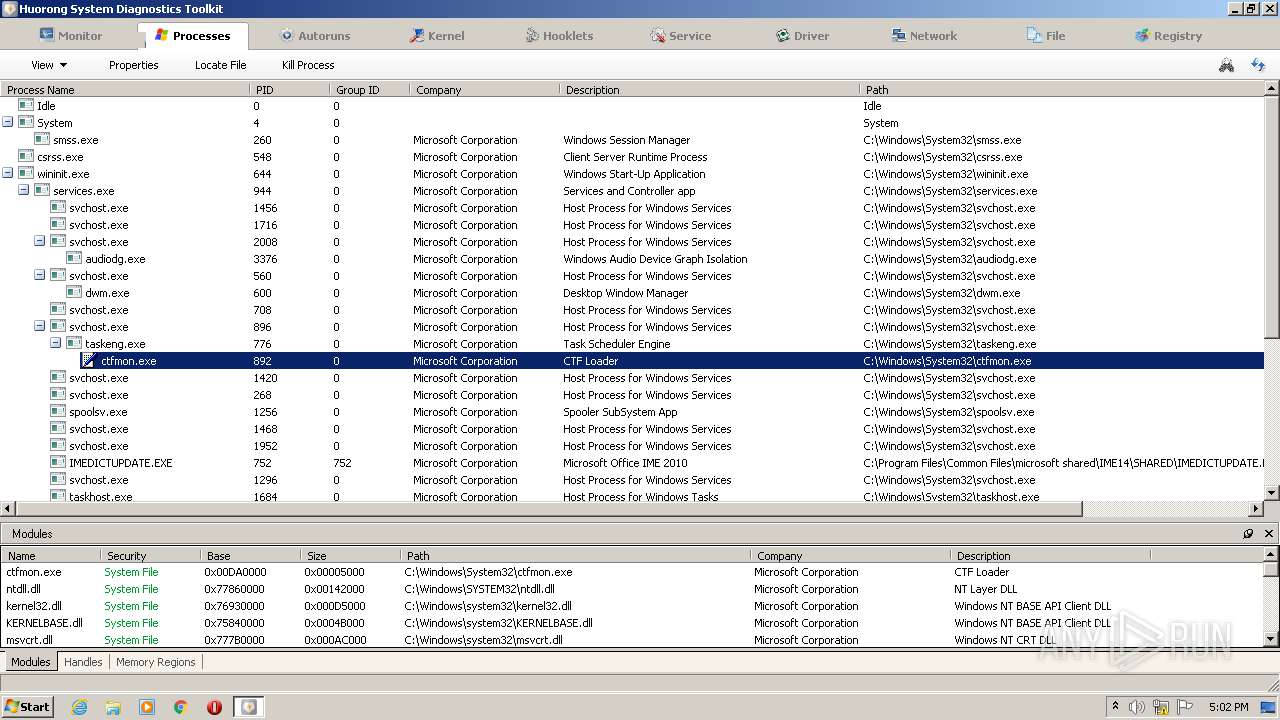The height and width of the screenshot is (720, 1280).
Task: Collapse the wininit.exe tree node
Action: click(x=8, y=173)
